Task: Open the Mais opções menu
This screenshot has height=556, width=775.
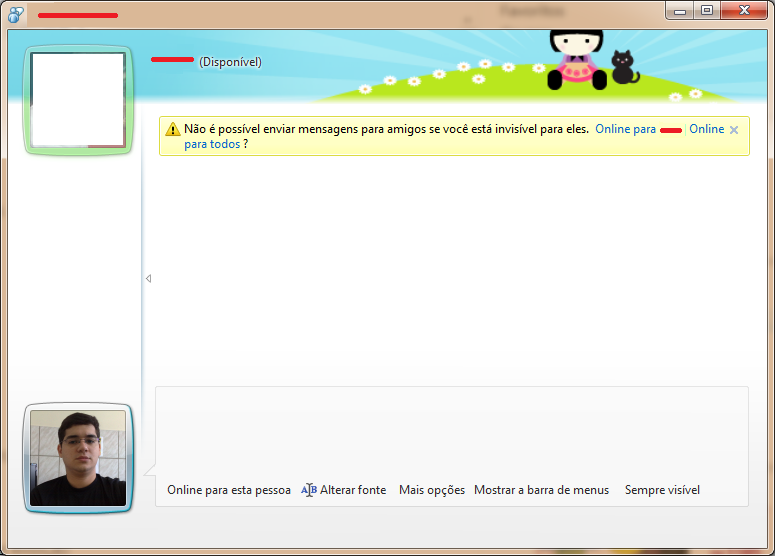Action: coord(431,490)
